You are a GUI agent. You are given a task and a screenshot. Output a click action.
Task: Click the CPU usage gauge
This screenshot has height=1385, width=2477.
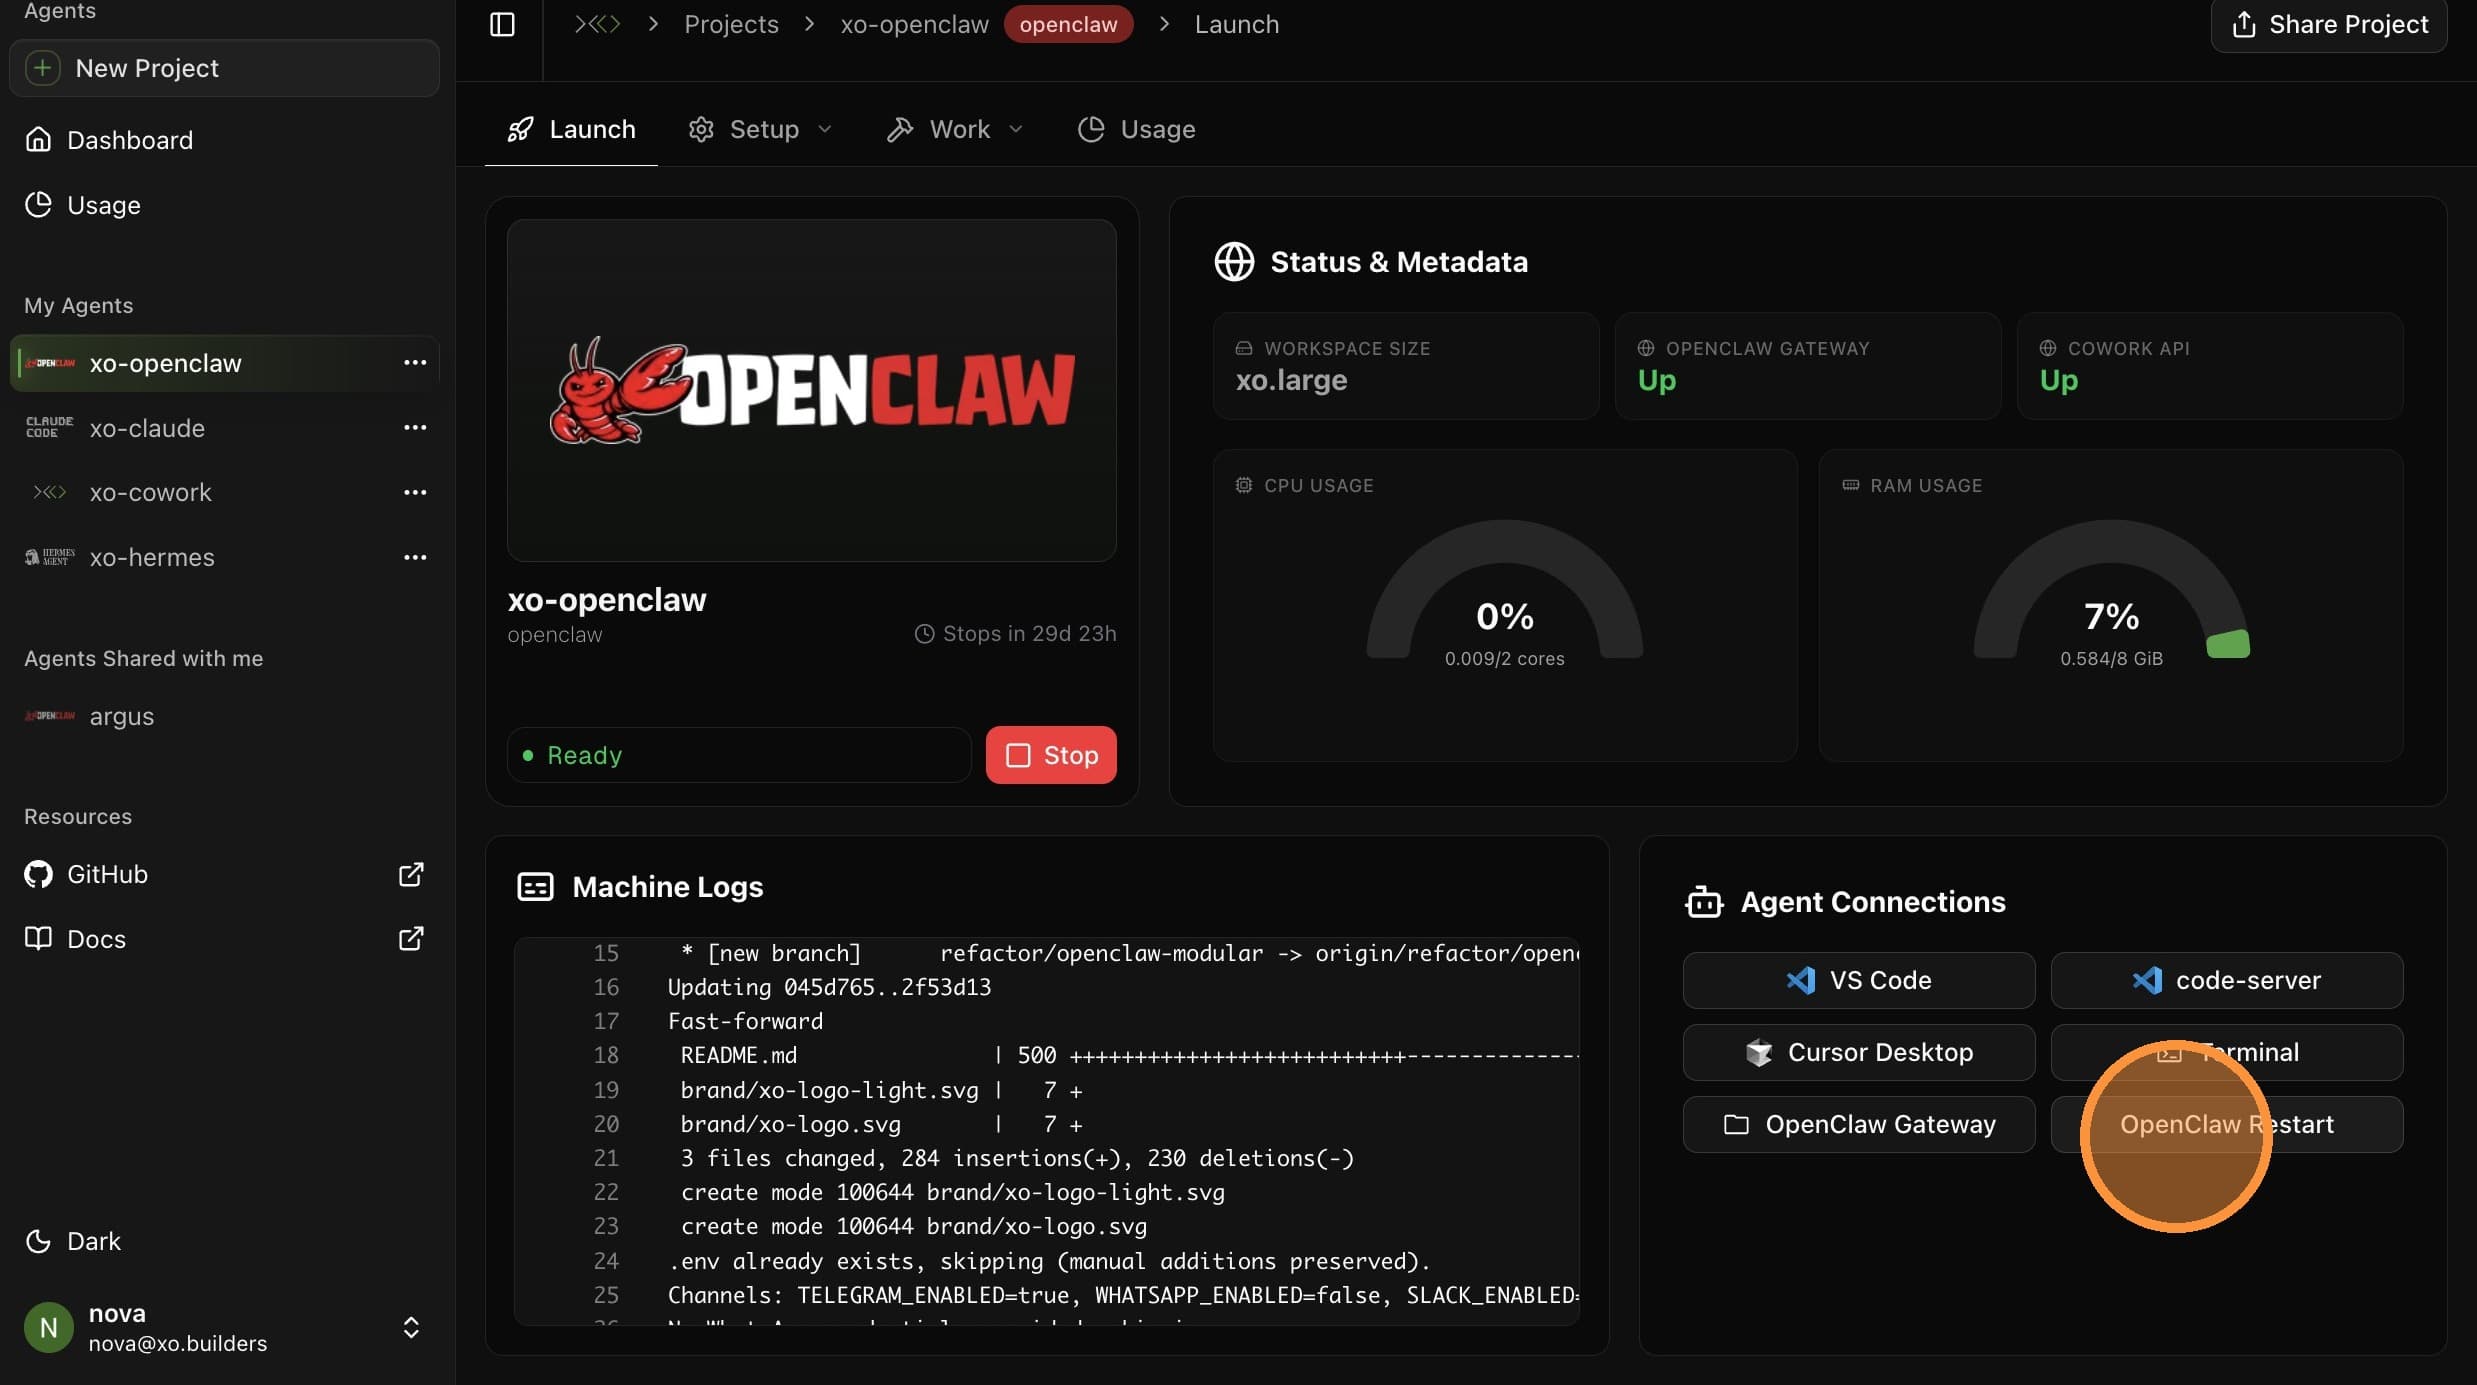(x=1504, y=590)
